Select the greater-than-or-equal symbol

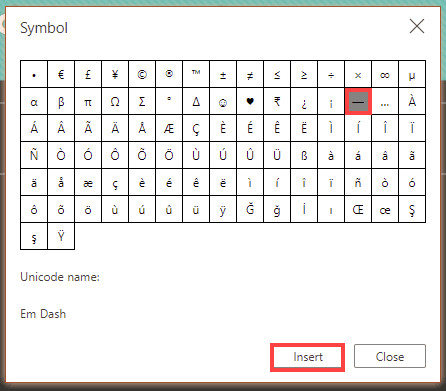tap(304, 74)
